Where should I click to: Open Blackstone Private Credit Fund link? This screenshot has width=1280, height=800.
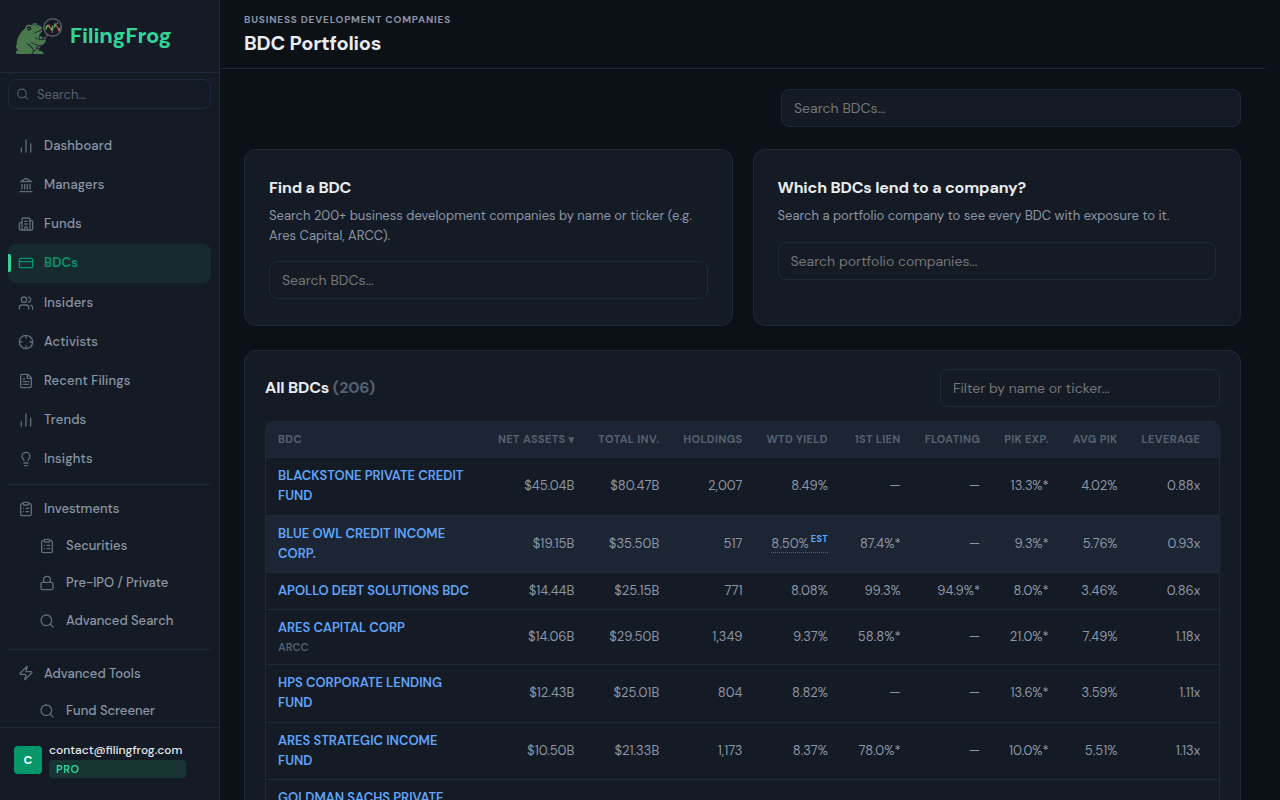point(370,485)
